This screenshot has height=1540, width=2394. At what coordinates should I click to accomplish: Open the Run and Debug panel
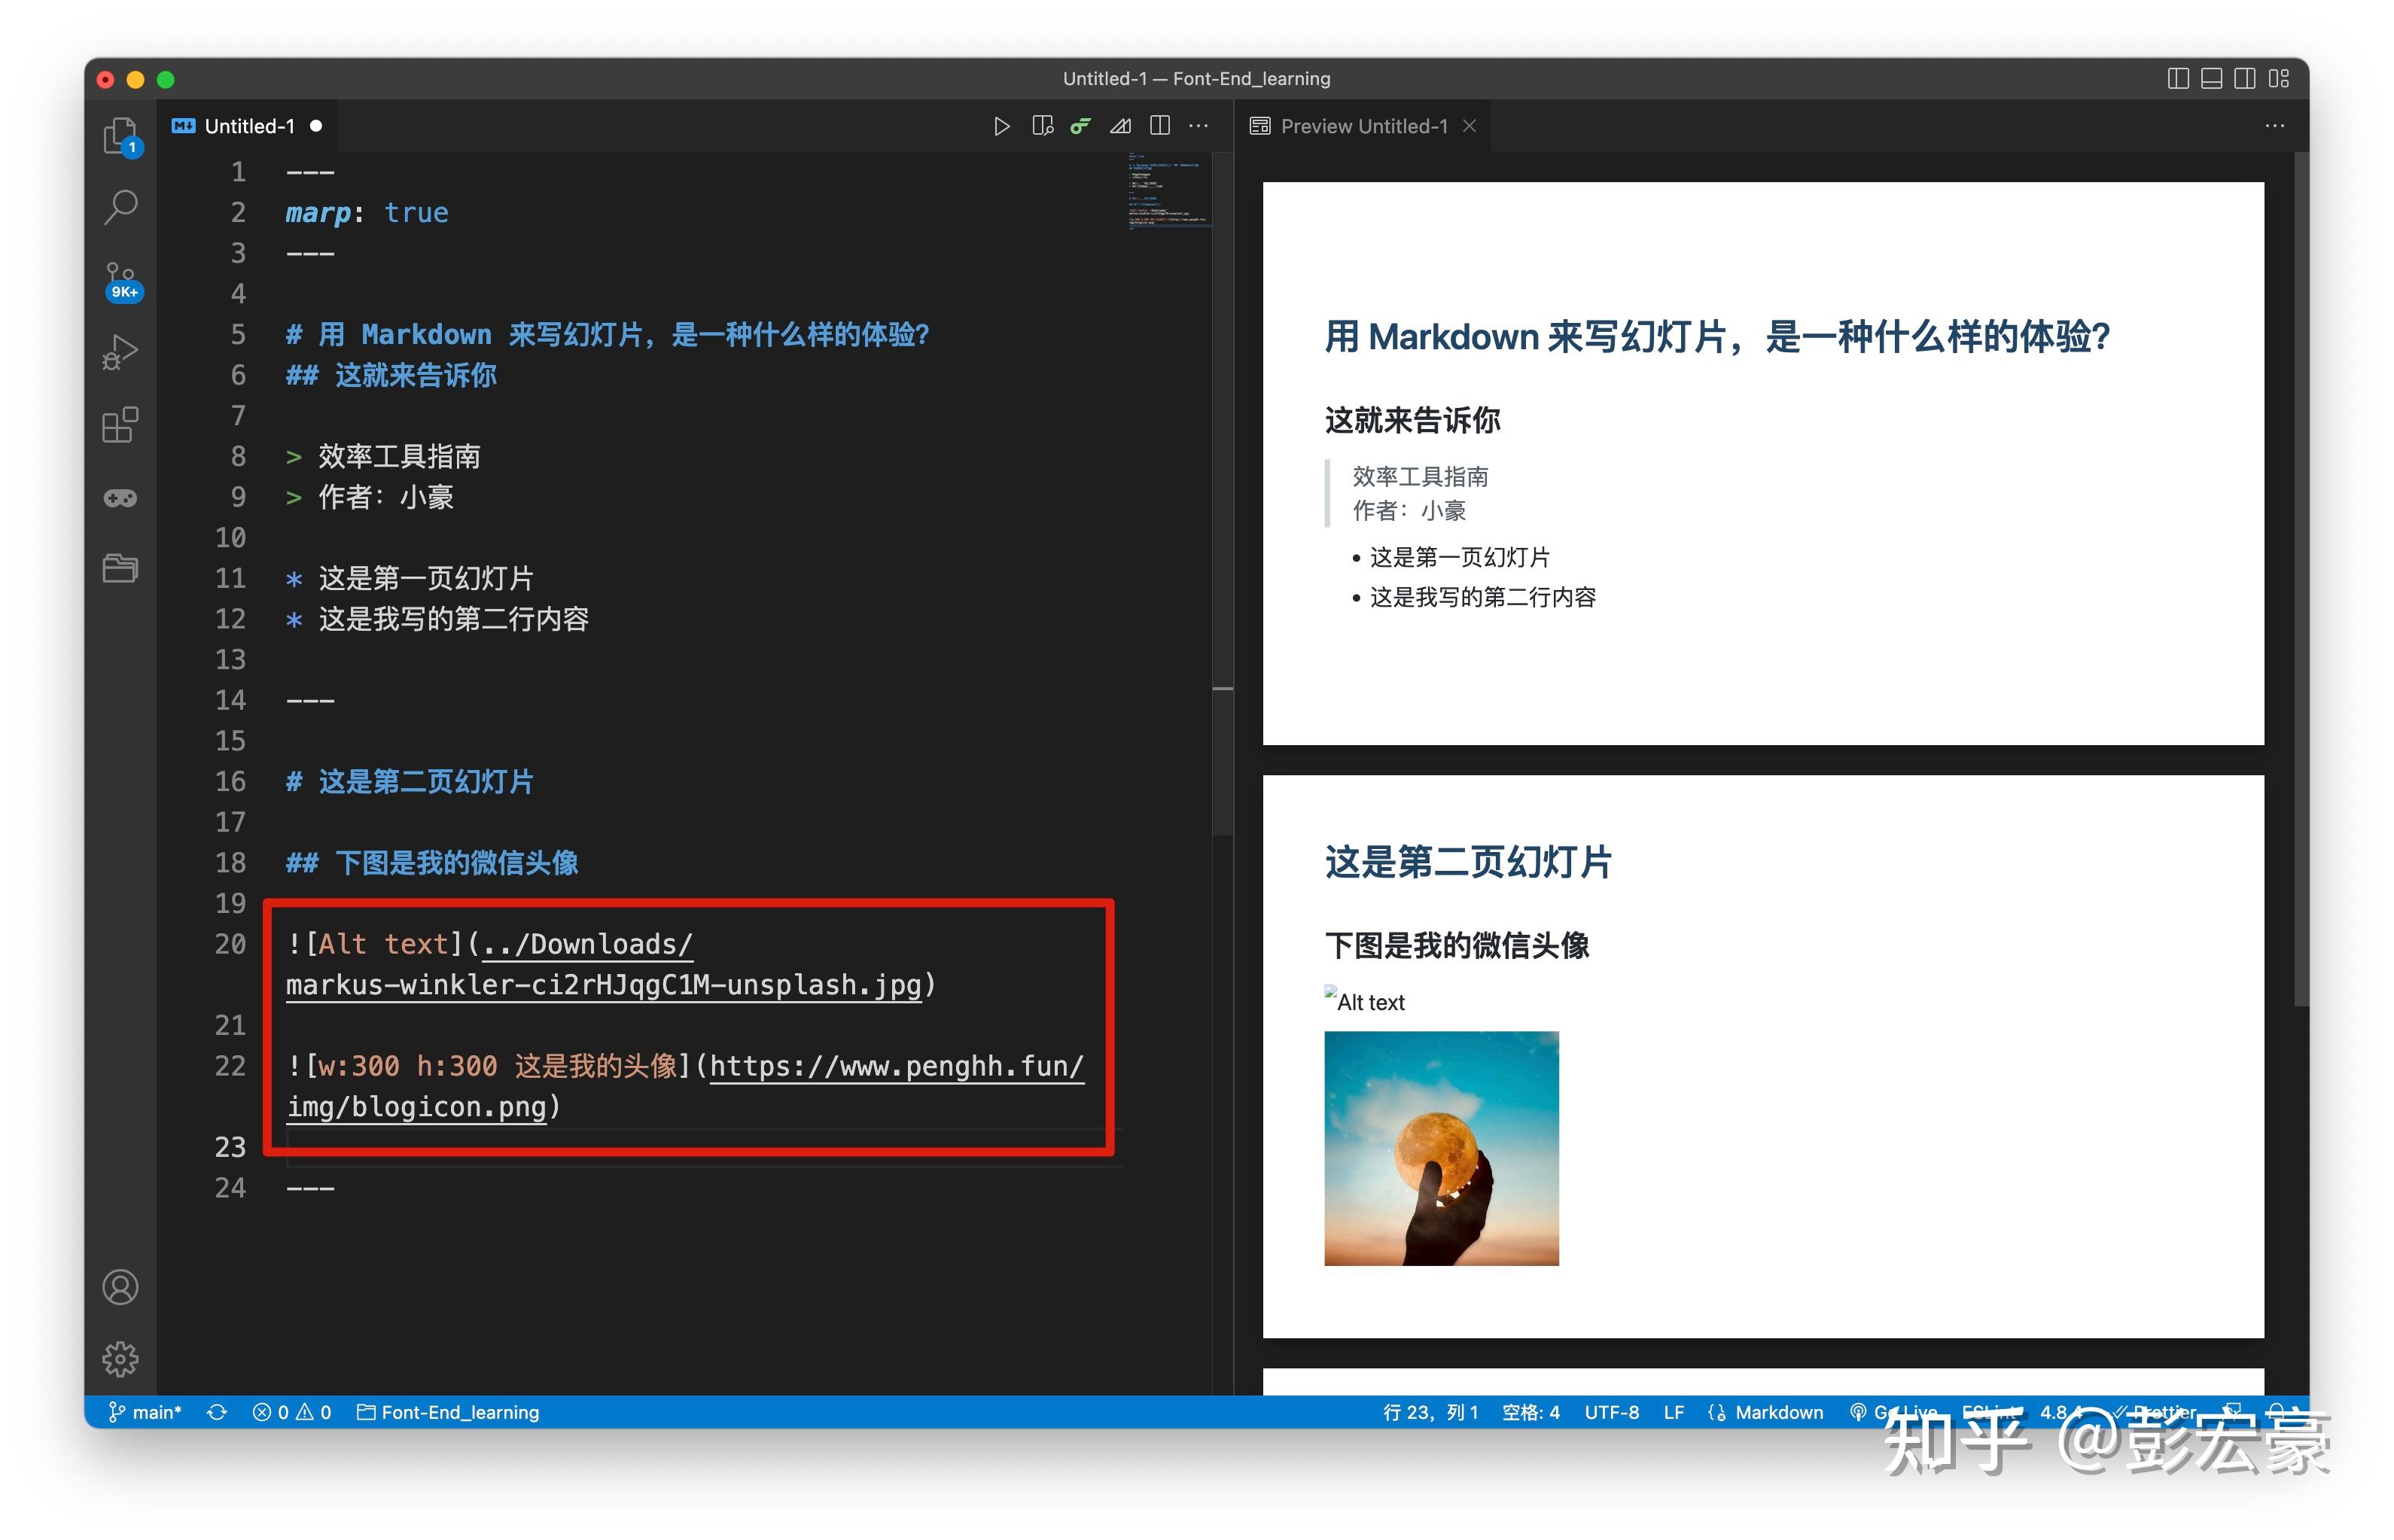(x=120, y=351)
